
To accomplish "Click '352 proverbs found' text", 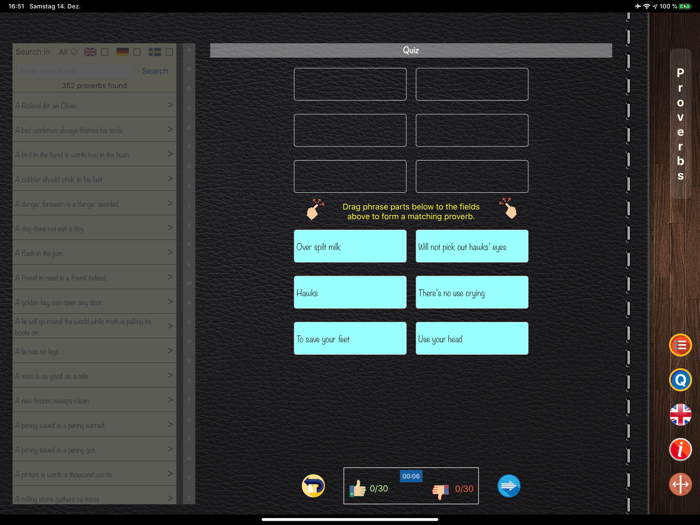I will [94, 85].
